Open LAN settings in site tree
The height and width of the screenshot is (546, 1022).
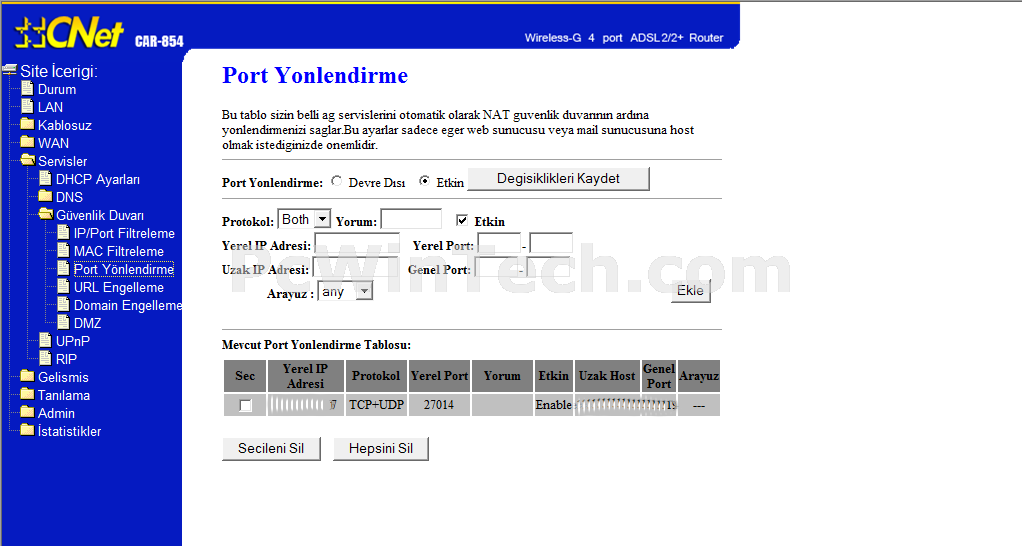coord(50,108)
